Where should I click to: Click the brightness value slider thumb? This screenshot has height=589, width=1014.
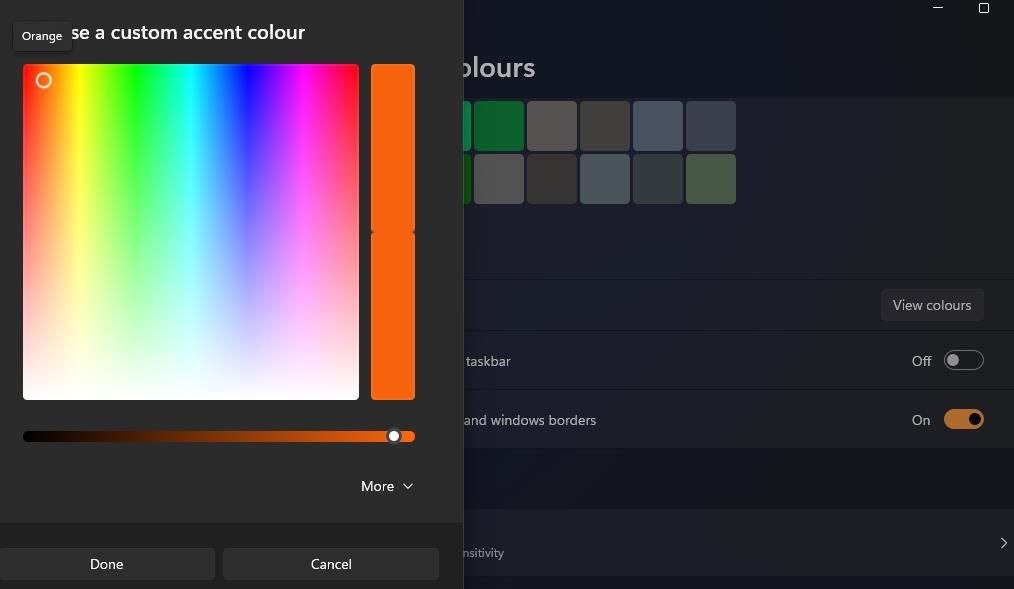coord(394,436)
